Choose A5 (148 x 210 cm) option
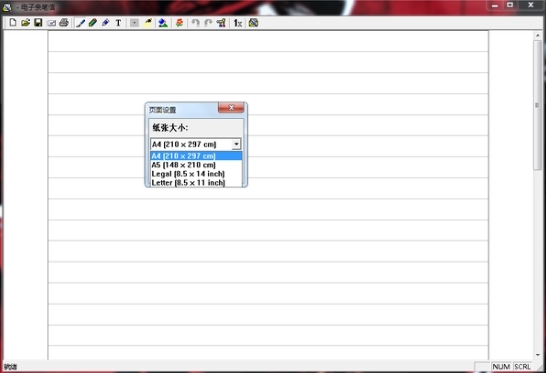This screenshot has height=373, width=546. tap(196, 165)
